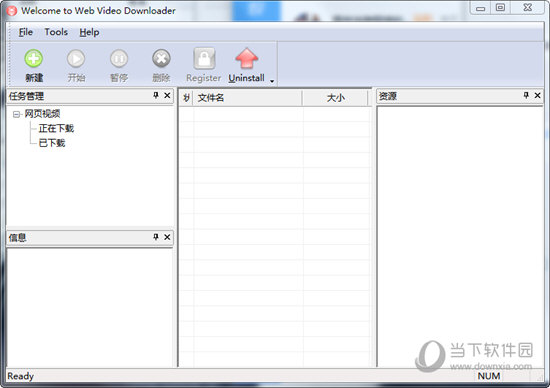The image size is (550, 388).
Task: Sort by the 大小 column header
Action: point(335,98)
